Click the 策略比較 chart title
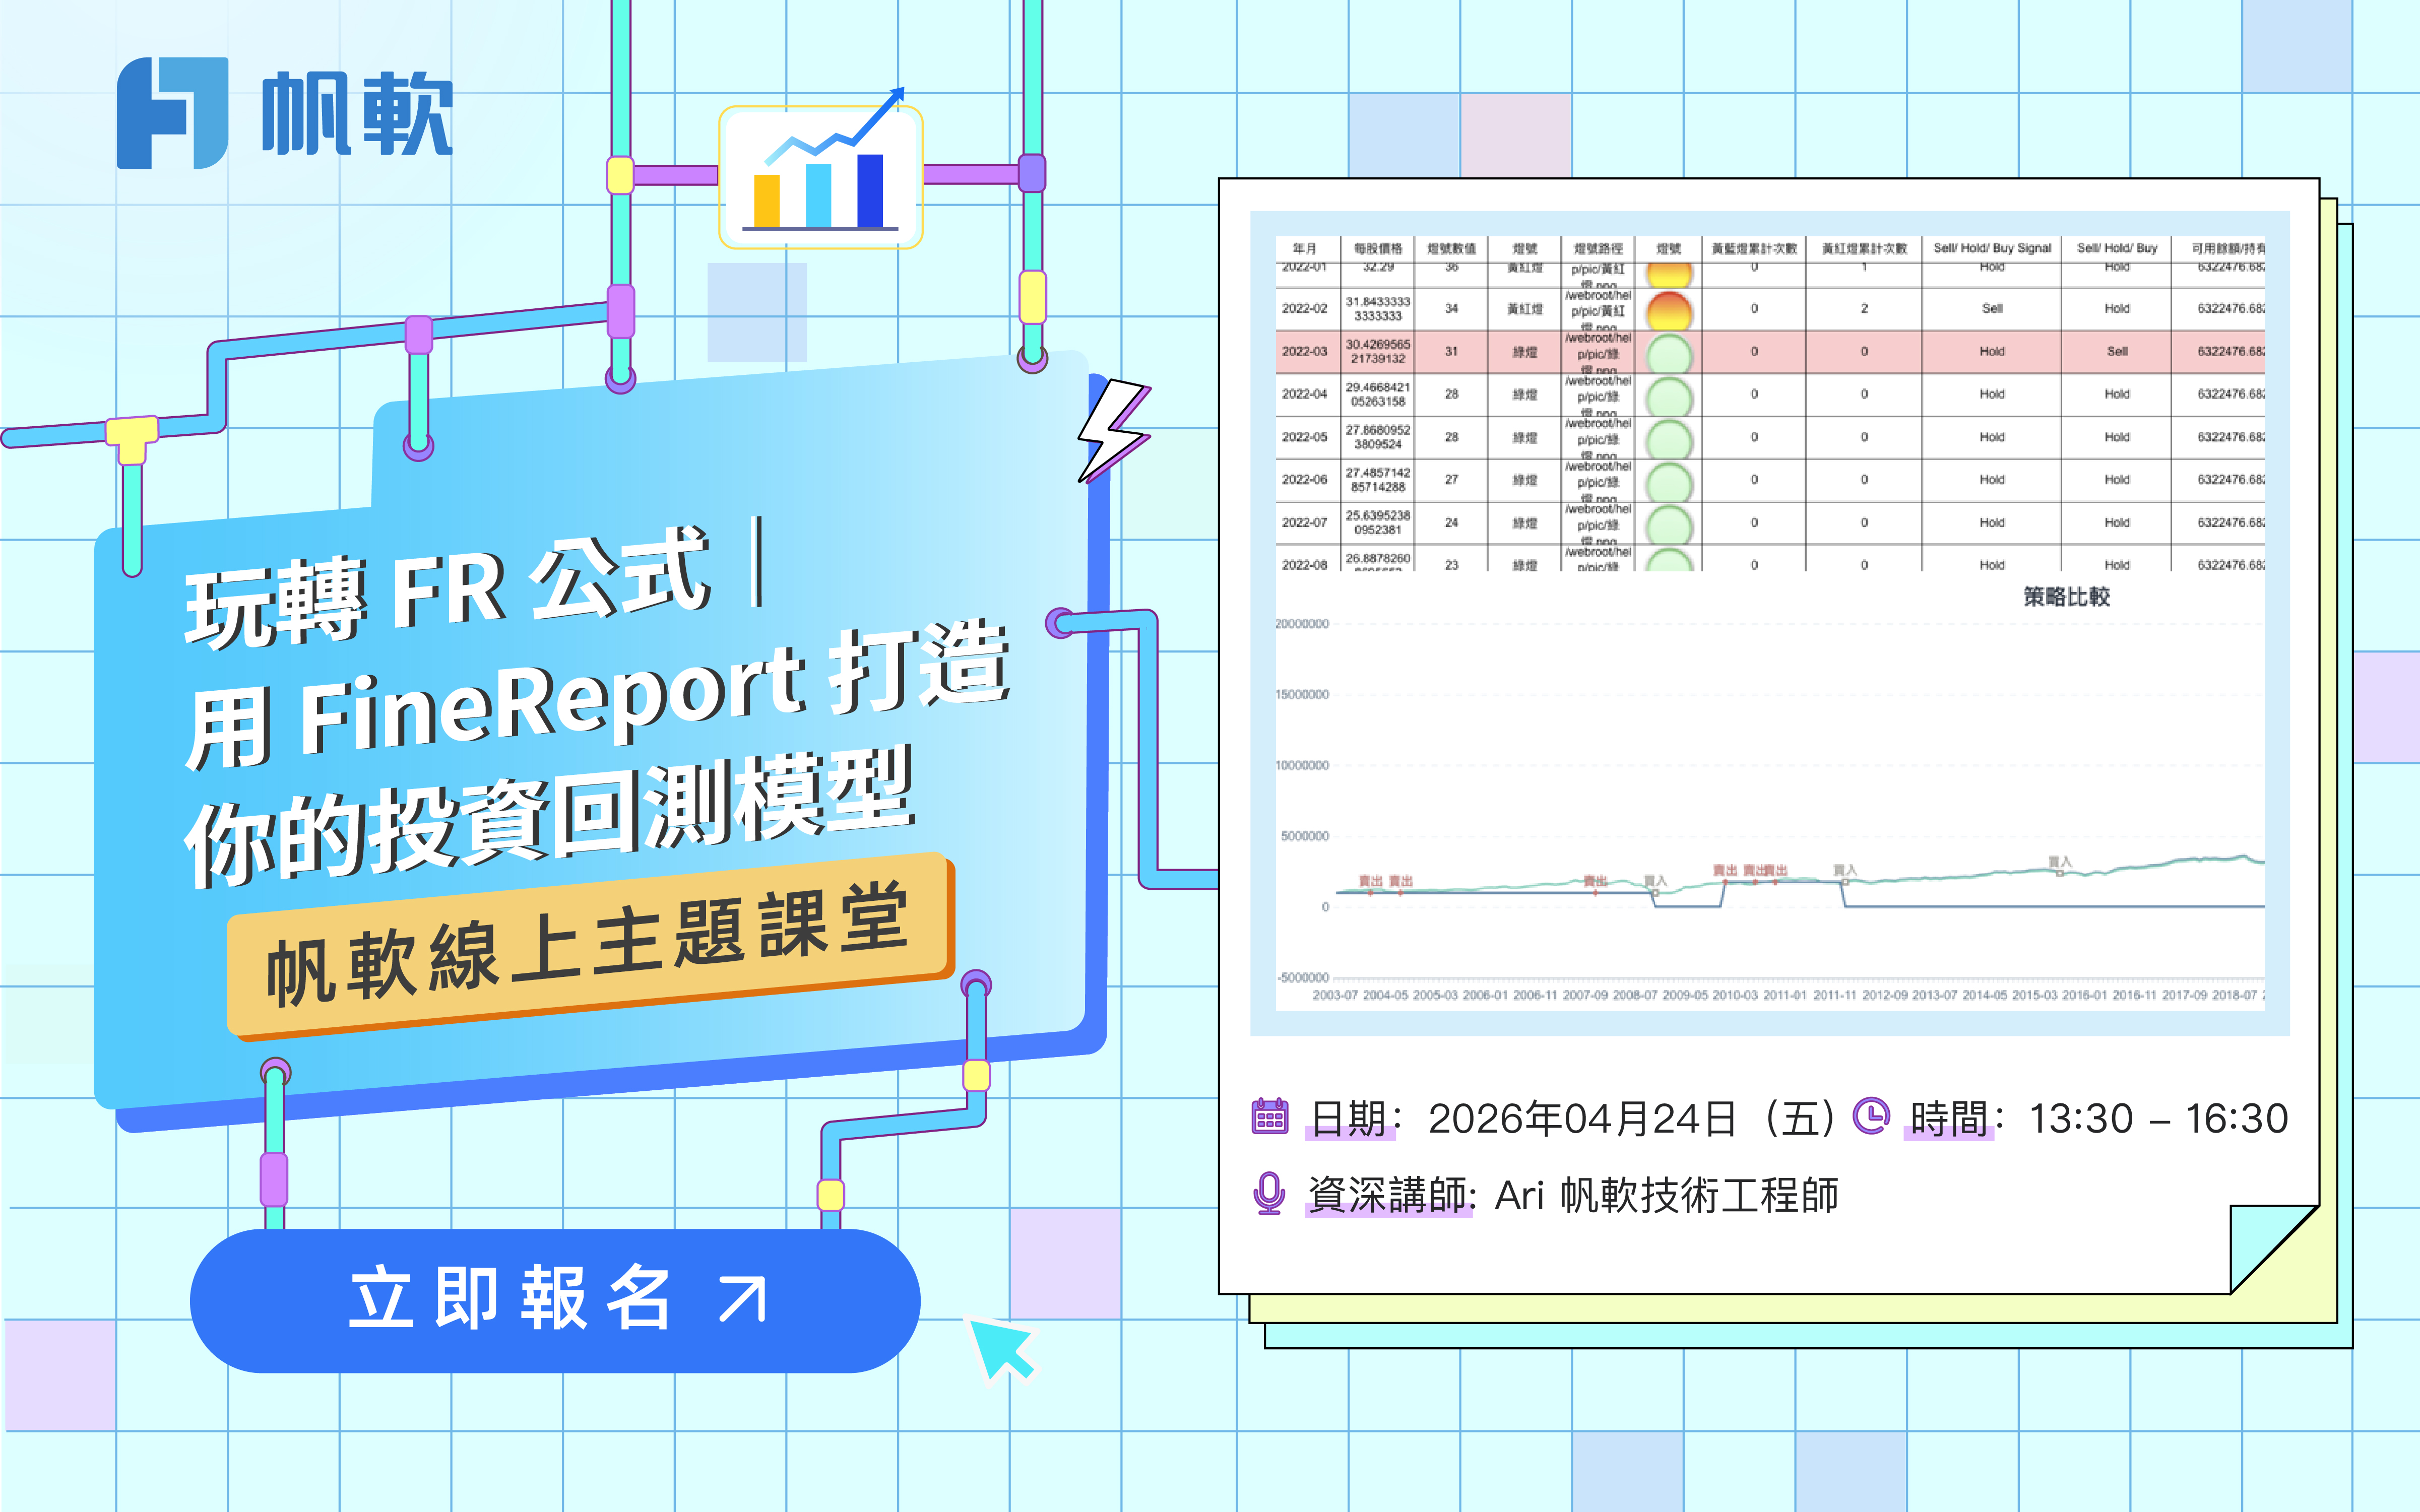Viewport: 2420px width, 1512px height. coord(2066,597)
